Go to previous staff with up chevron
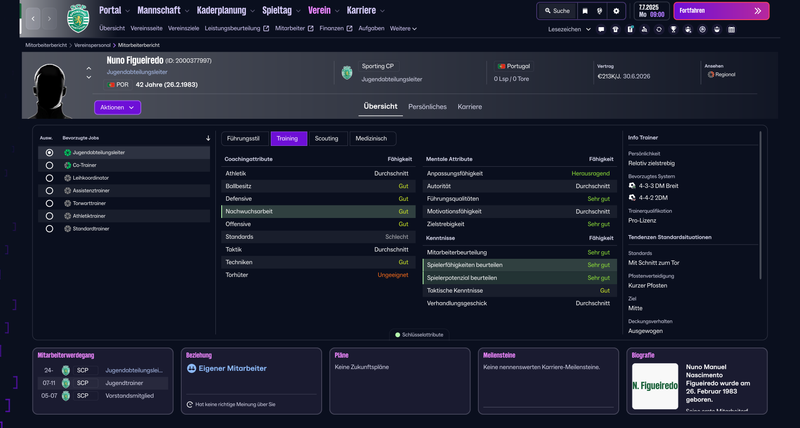 click(89, 68)
